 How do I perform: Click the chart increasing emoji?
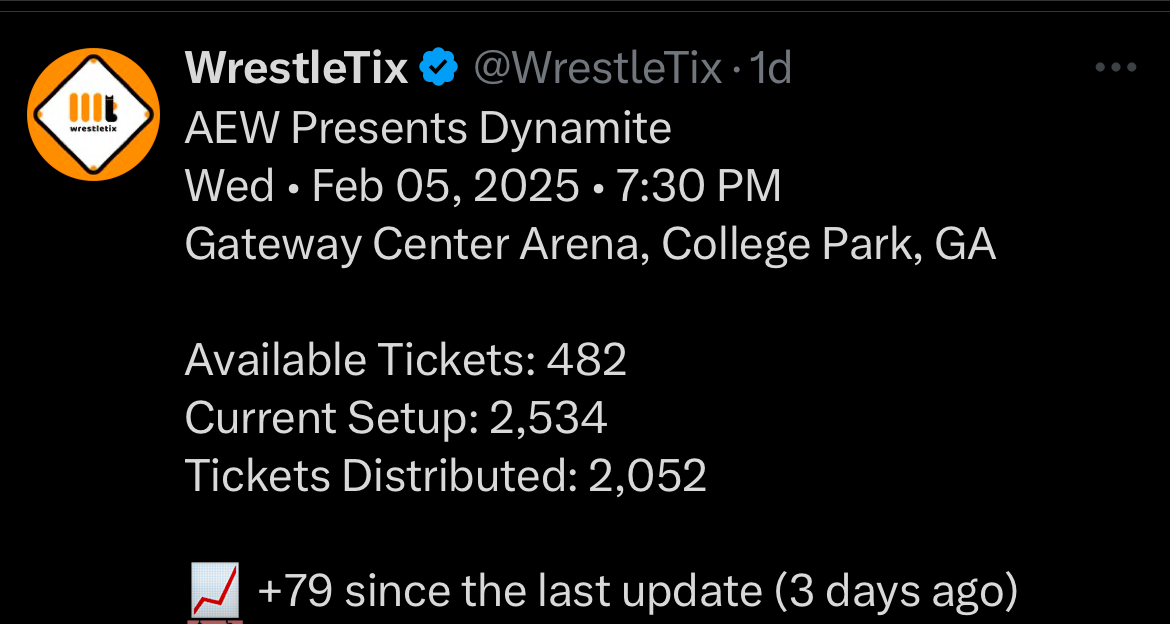click(x=213, y=590)
